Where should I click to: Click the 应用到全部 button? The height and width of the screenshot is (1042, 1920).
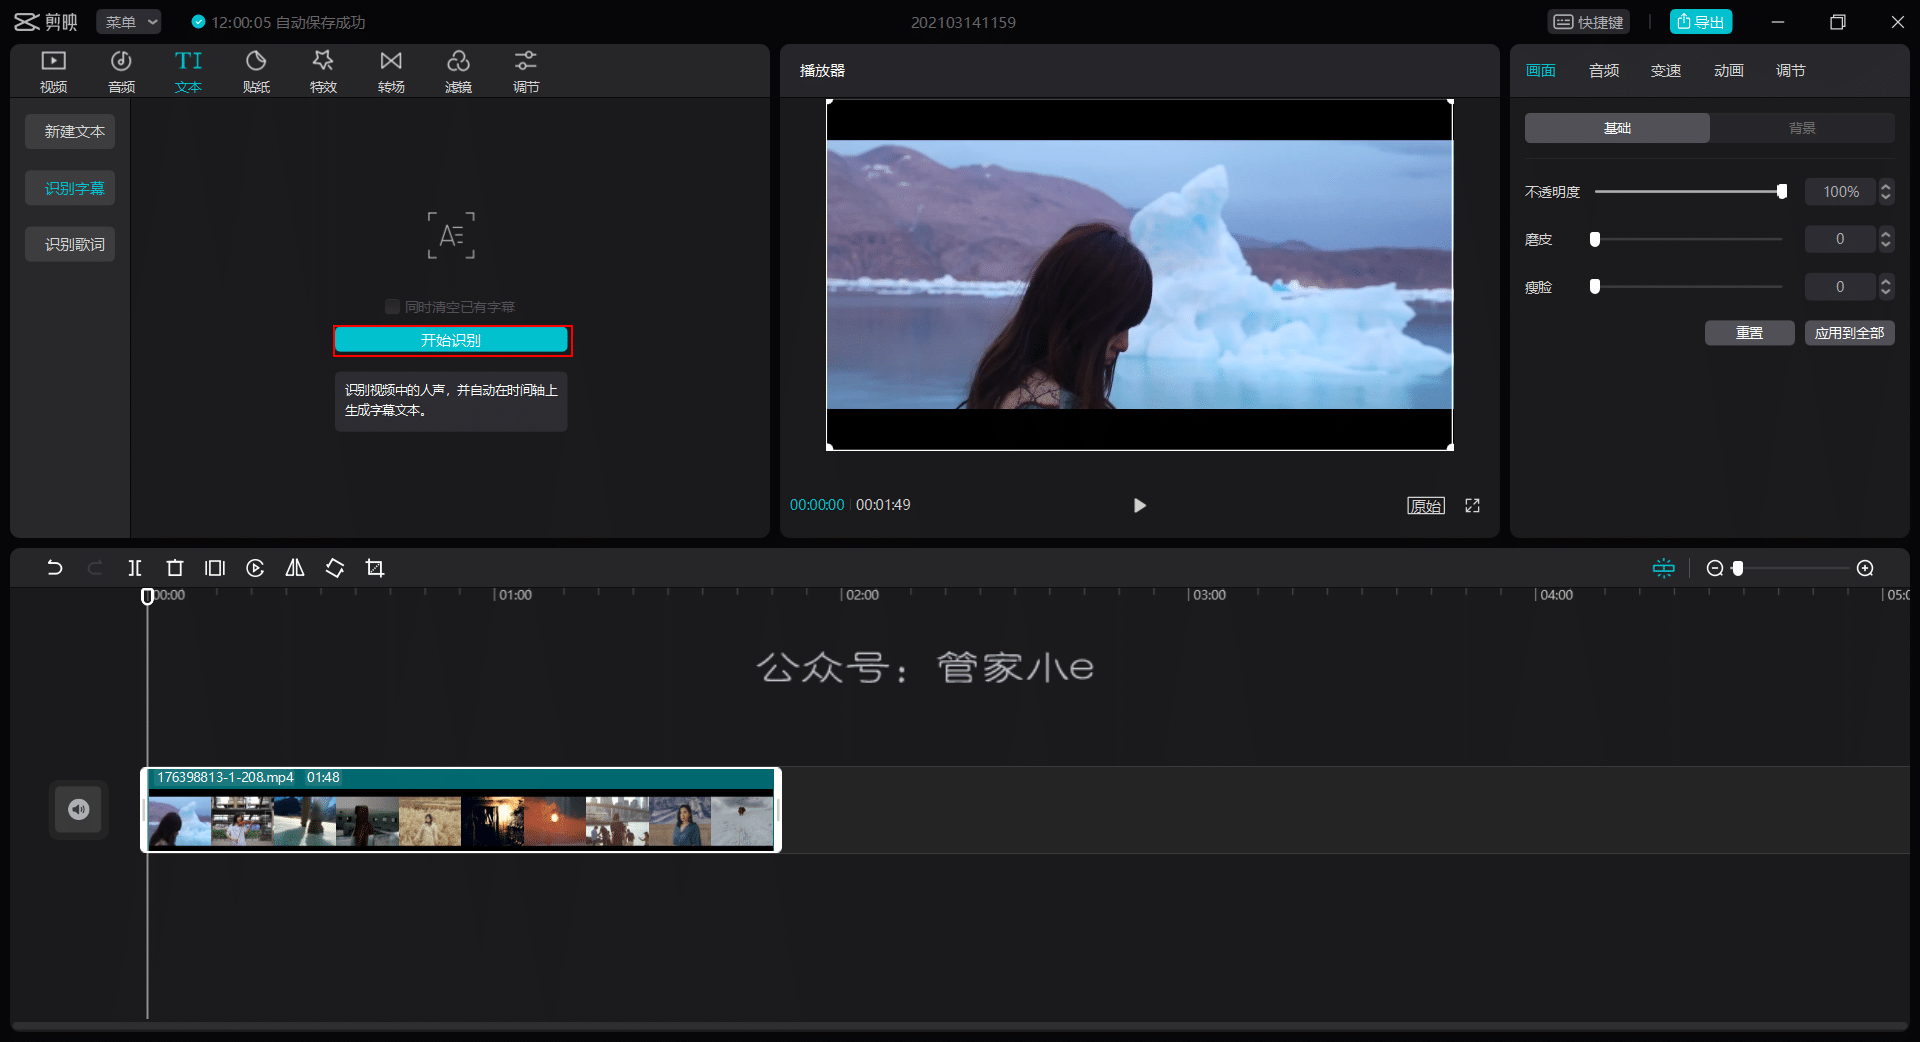coord(1849,333)
